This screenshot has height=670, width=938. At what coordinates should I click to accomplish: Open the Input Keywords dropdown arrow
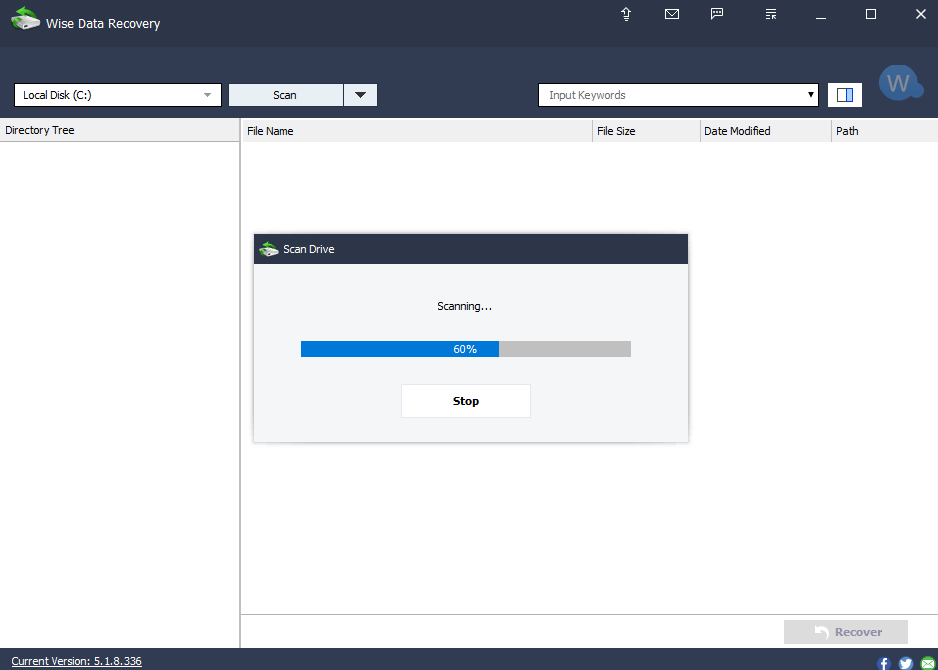(x=811, y=95)
